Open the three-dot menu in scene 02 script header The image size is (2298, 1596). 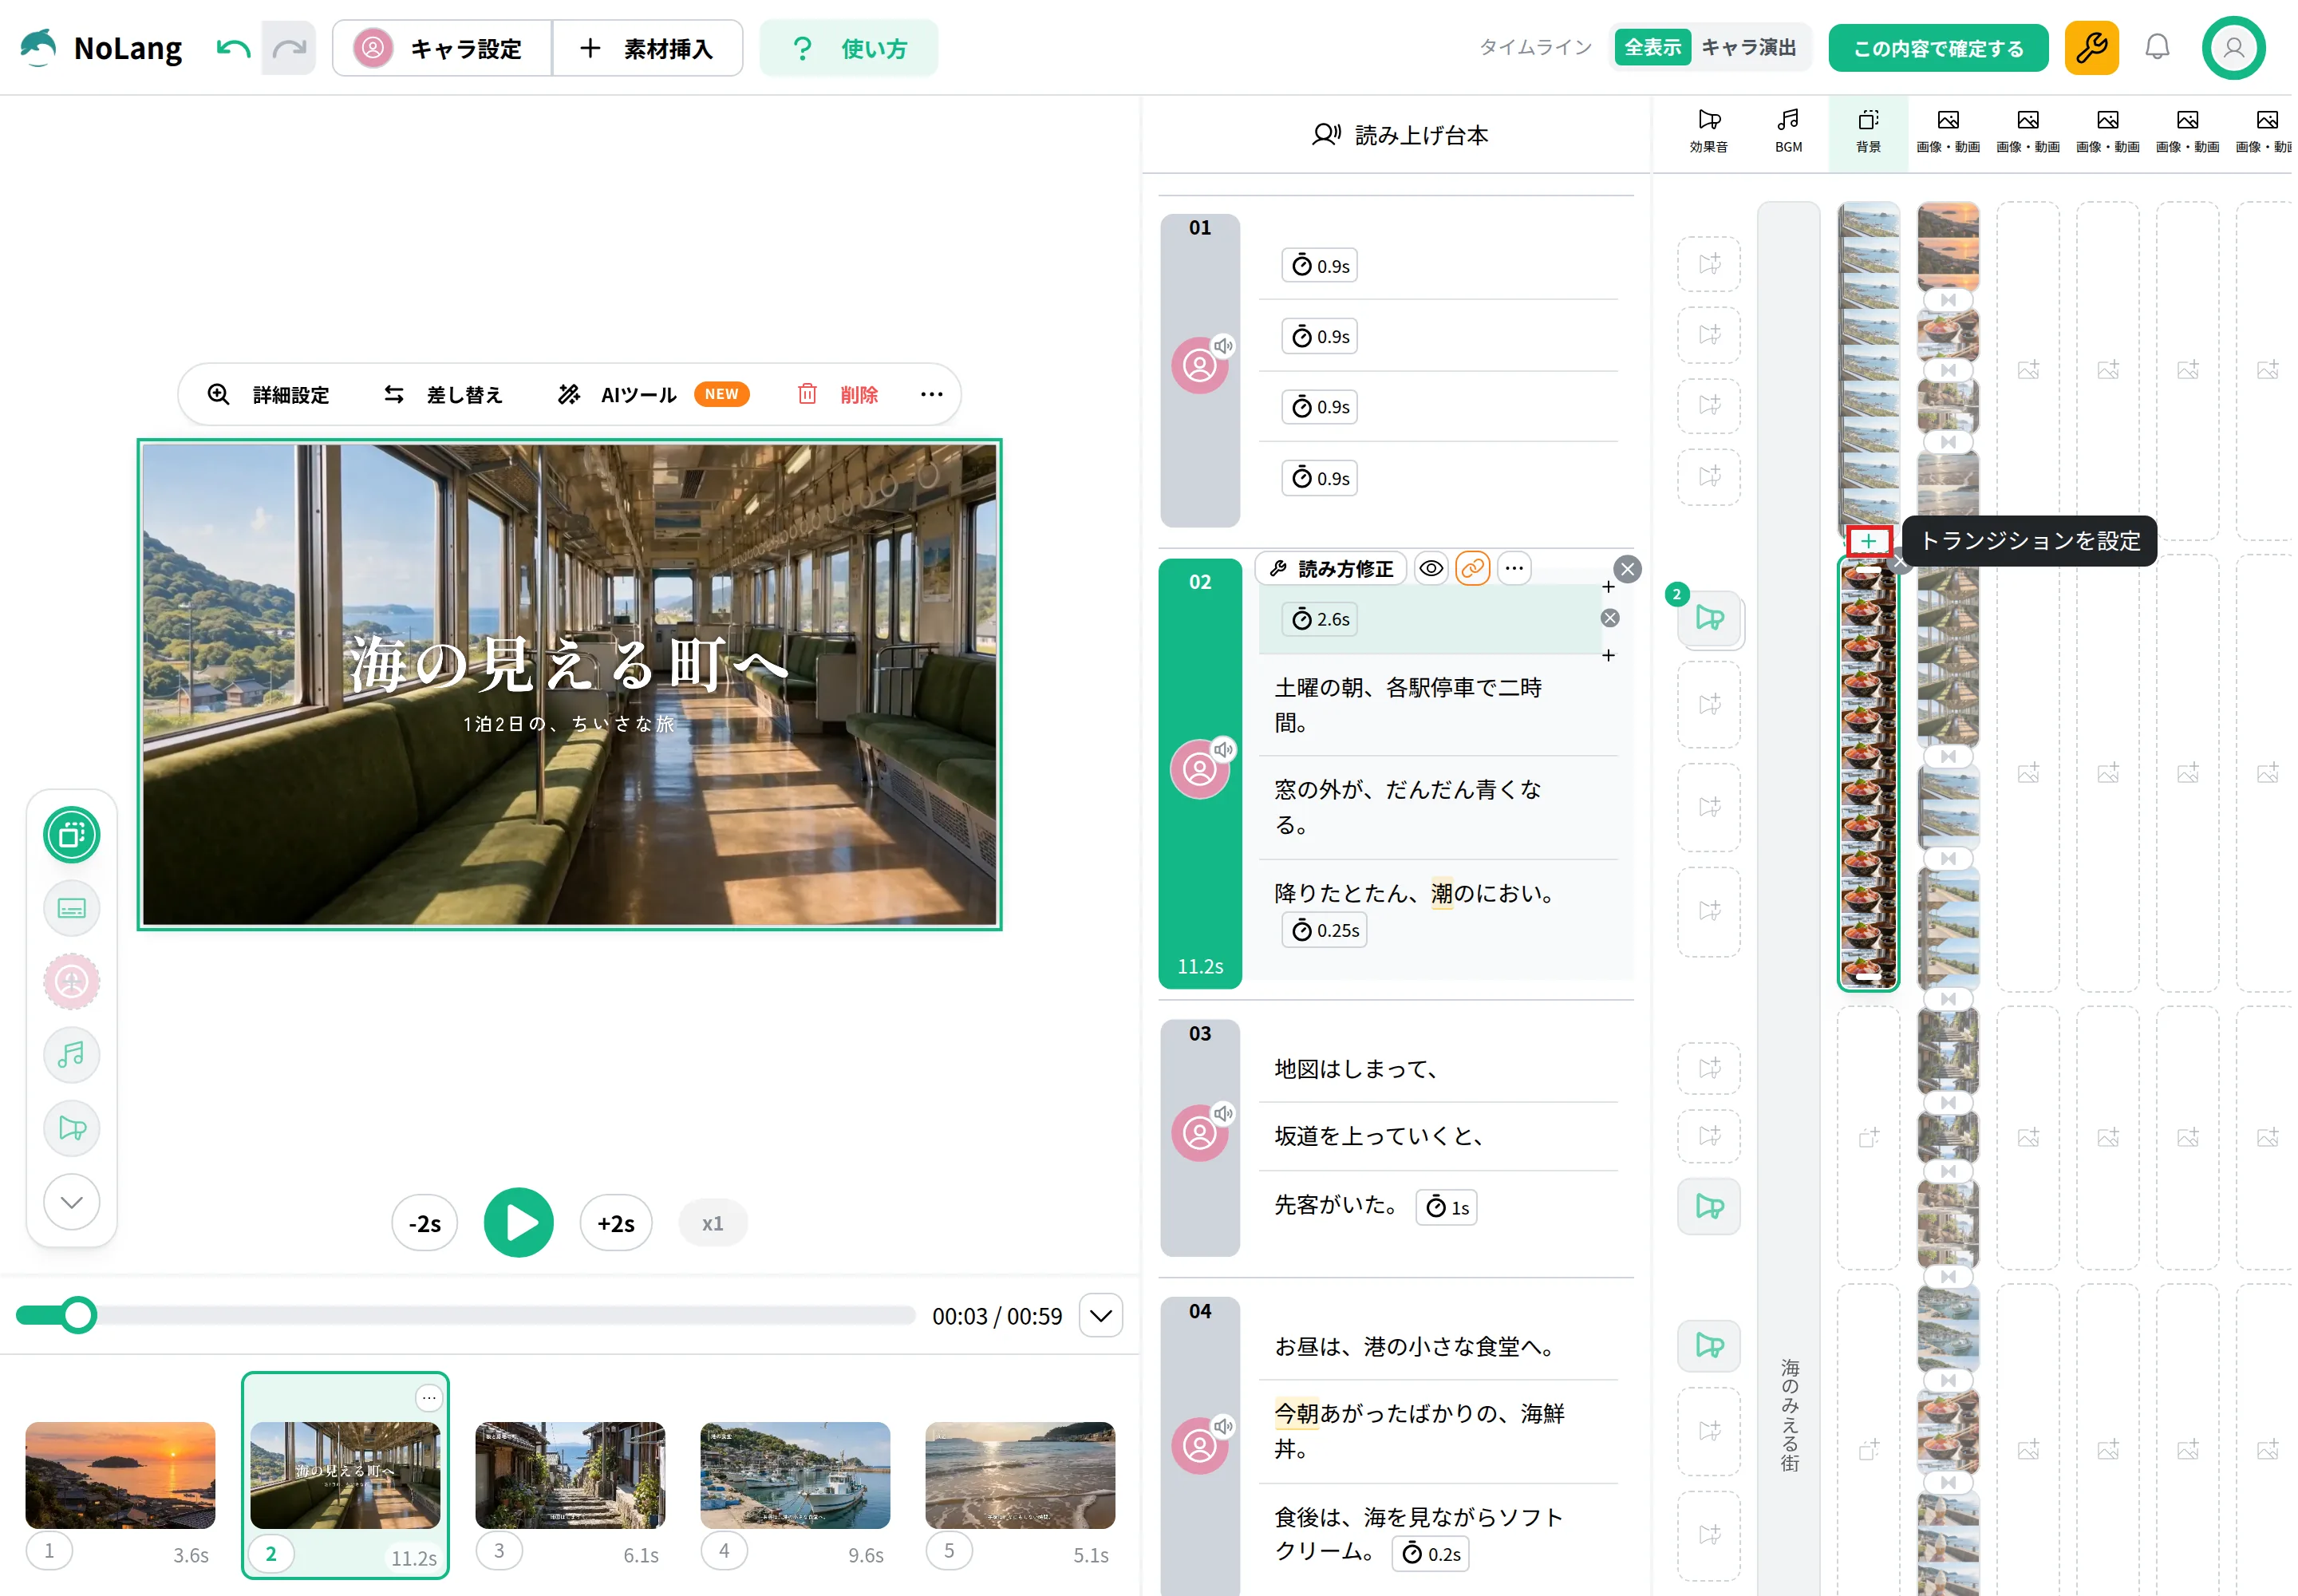(x=1514, y=568)
